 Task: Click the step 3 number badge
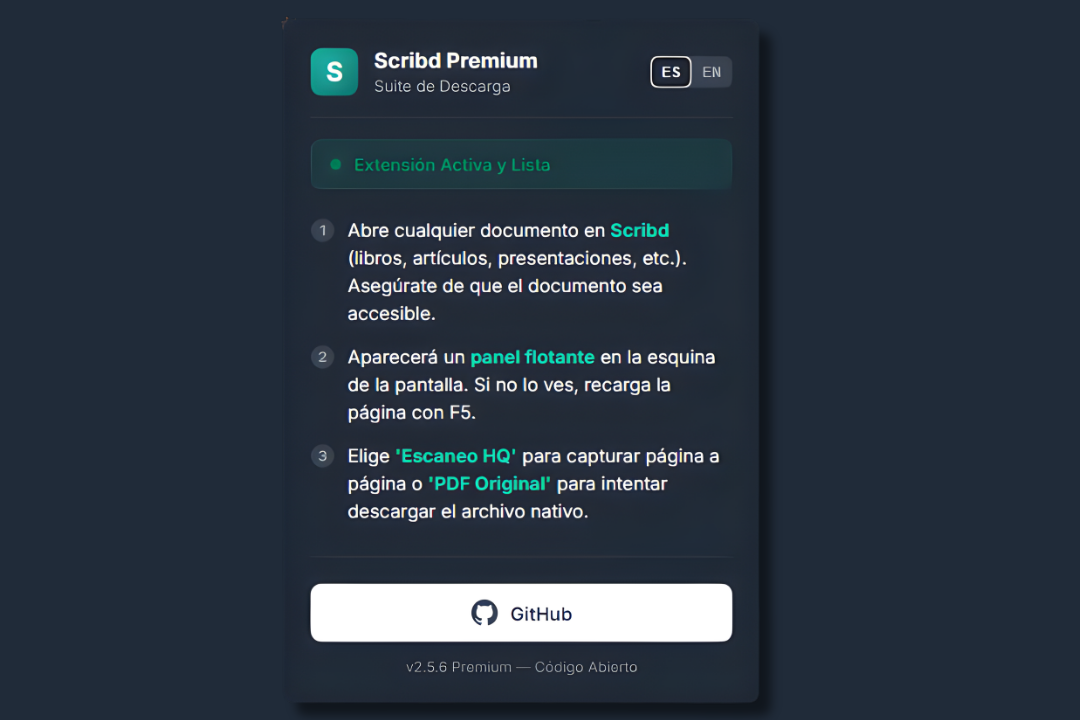[x=322, y=456]
